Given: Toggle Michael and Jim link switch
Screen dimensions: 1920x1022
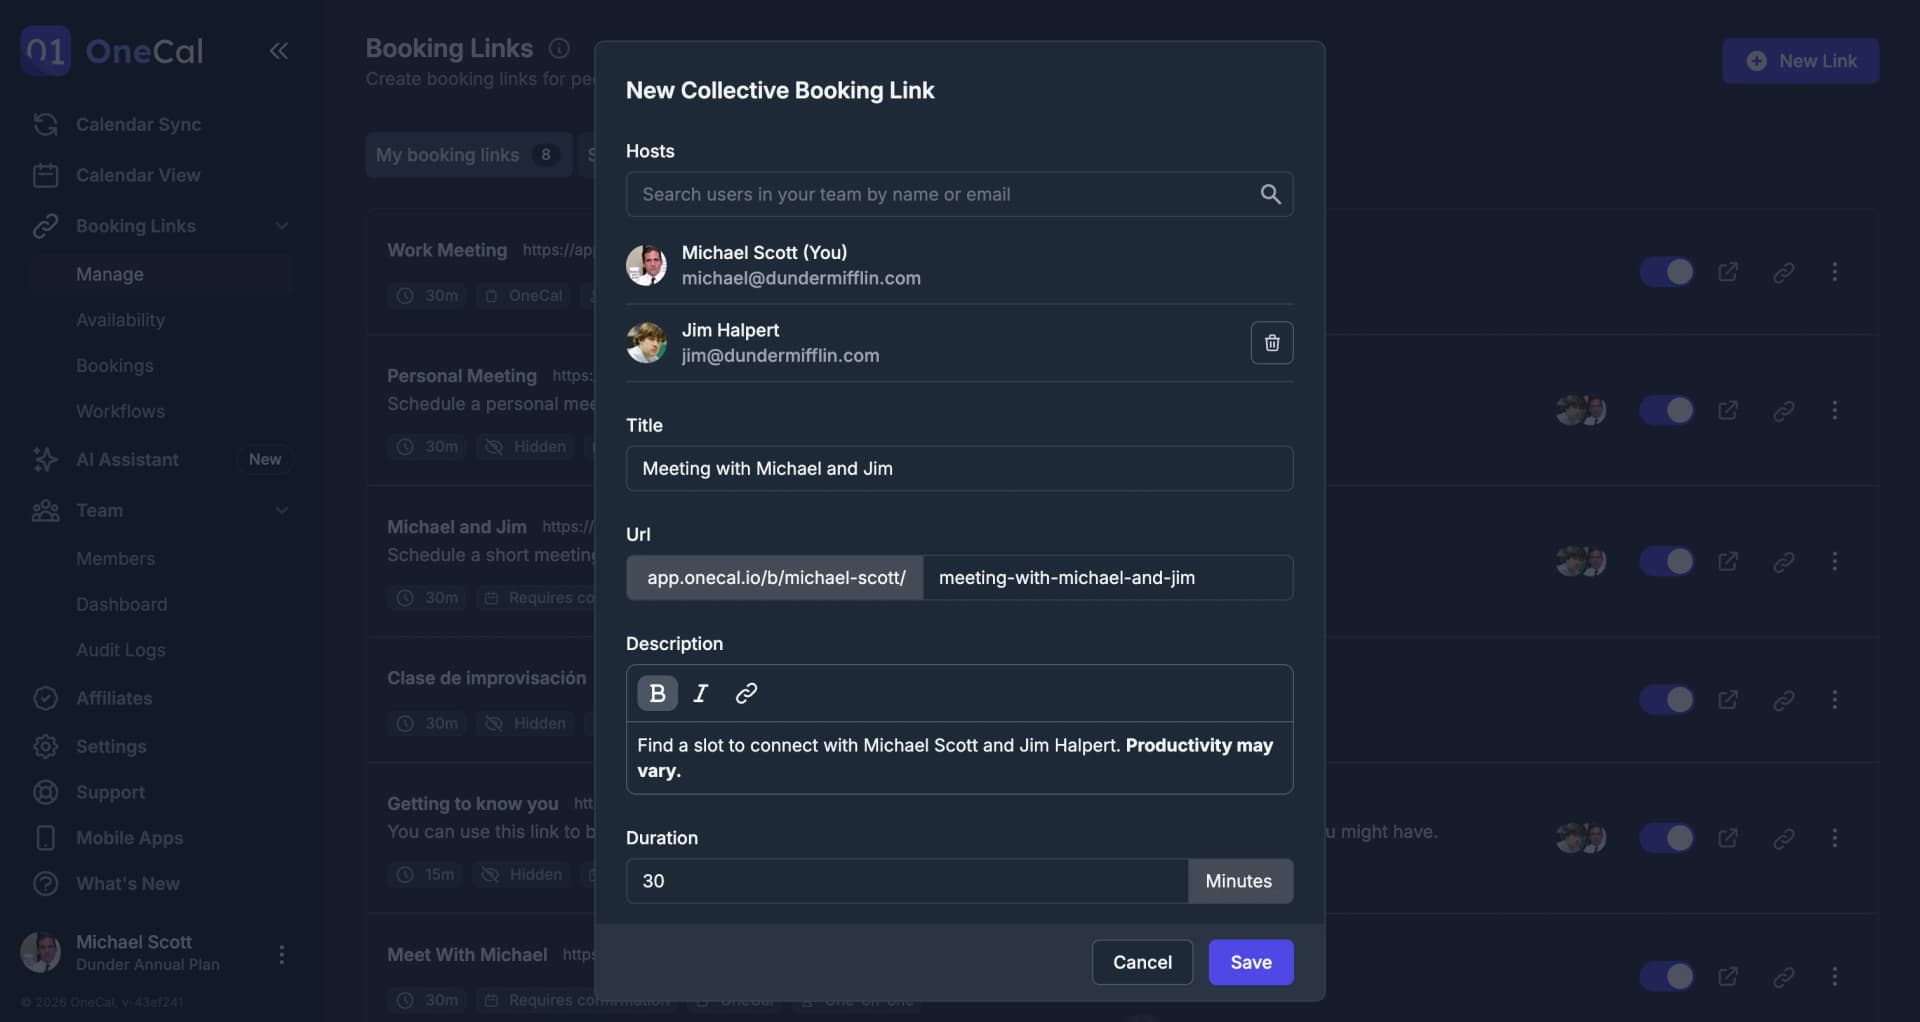Looking at the screenshot, I should 1667,561.
